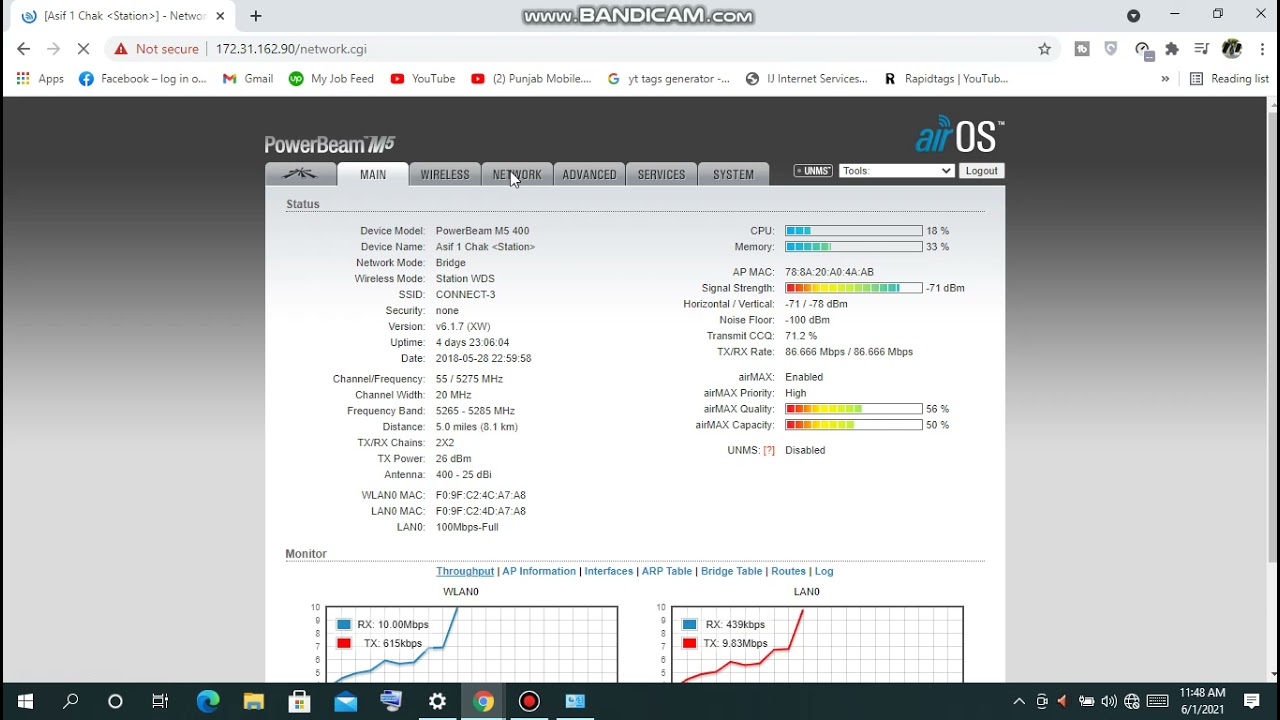Expand the Tools dropdown

pos(896,171)
